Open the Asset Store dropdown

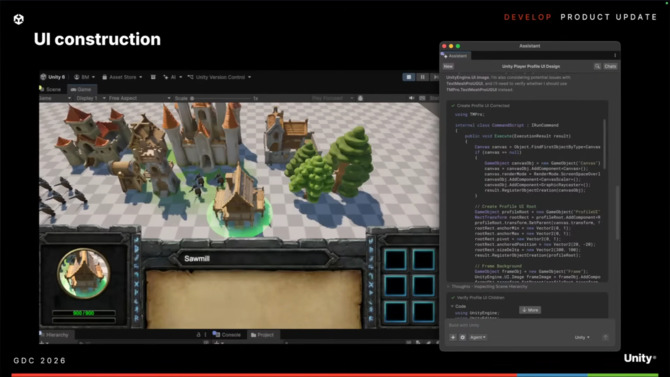pyautogui.click(x=122, y=77)
